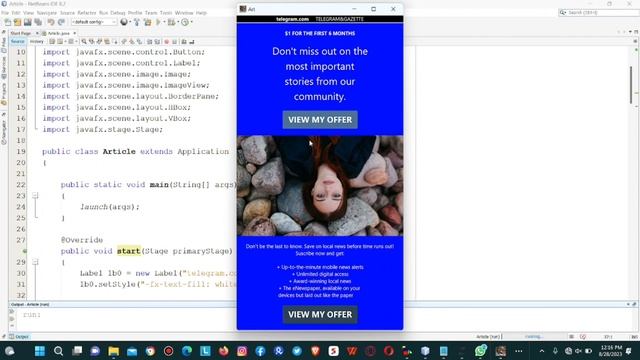Open File Explorer from taskbar
This screenshot has width=640, height=360.
113,351
